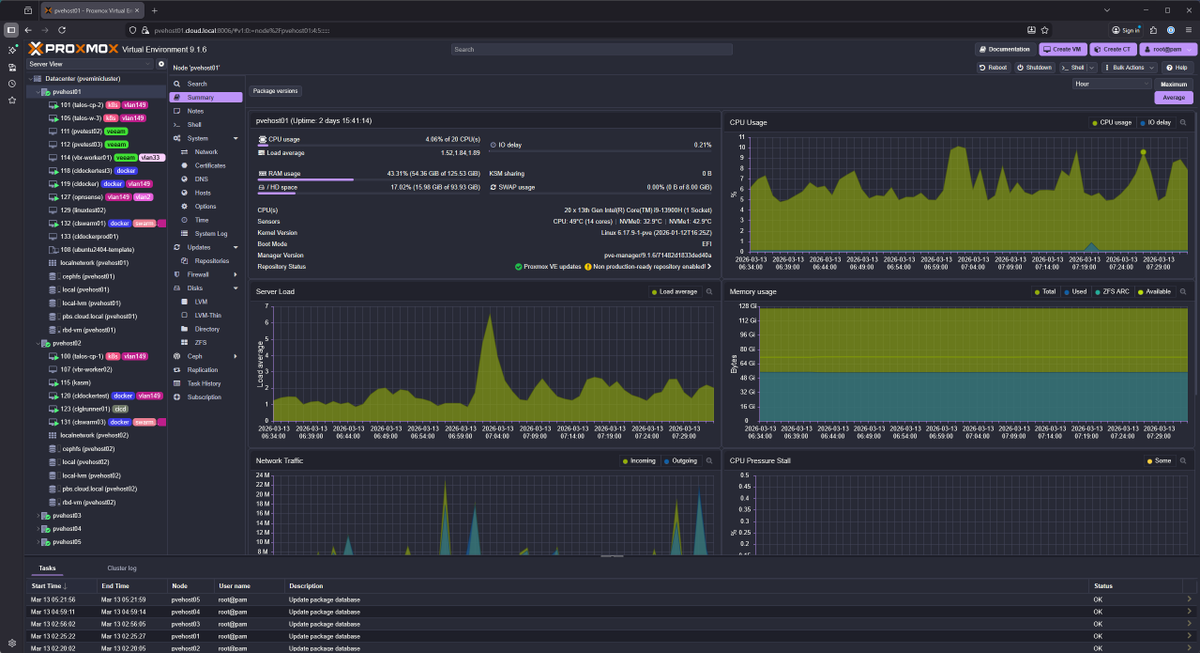1200x653 pixels.
Task: Click the gear icon beside Server View
Action: pyautogui.click(x=161, y=64)
